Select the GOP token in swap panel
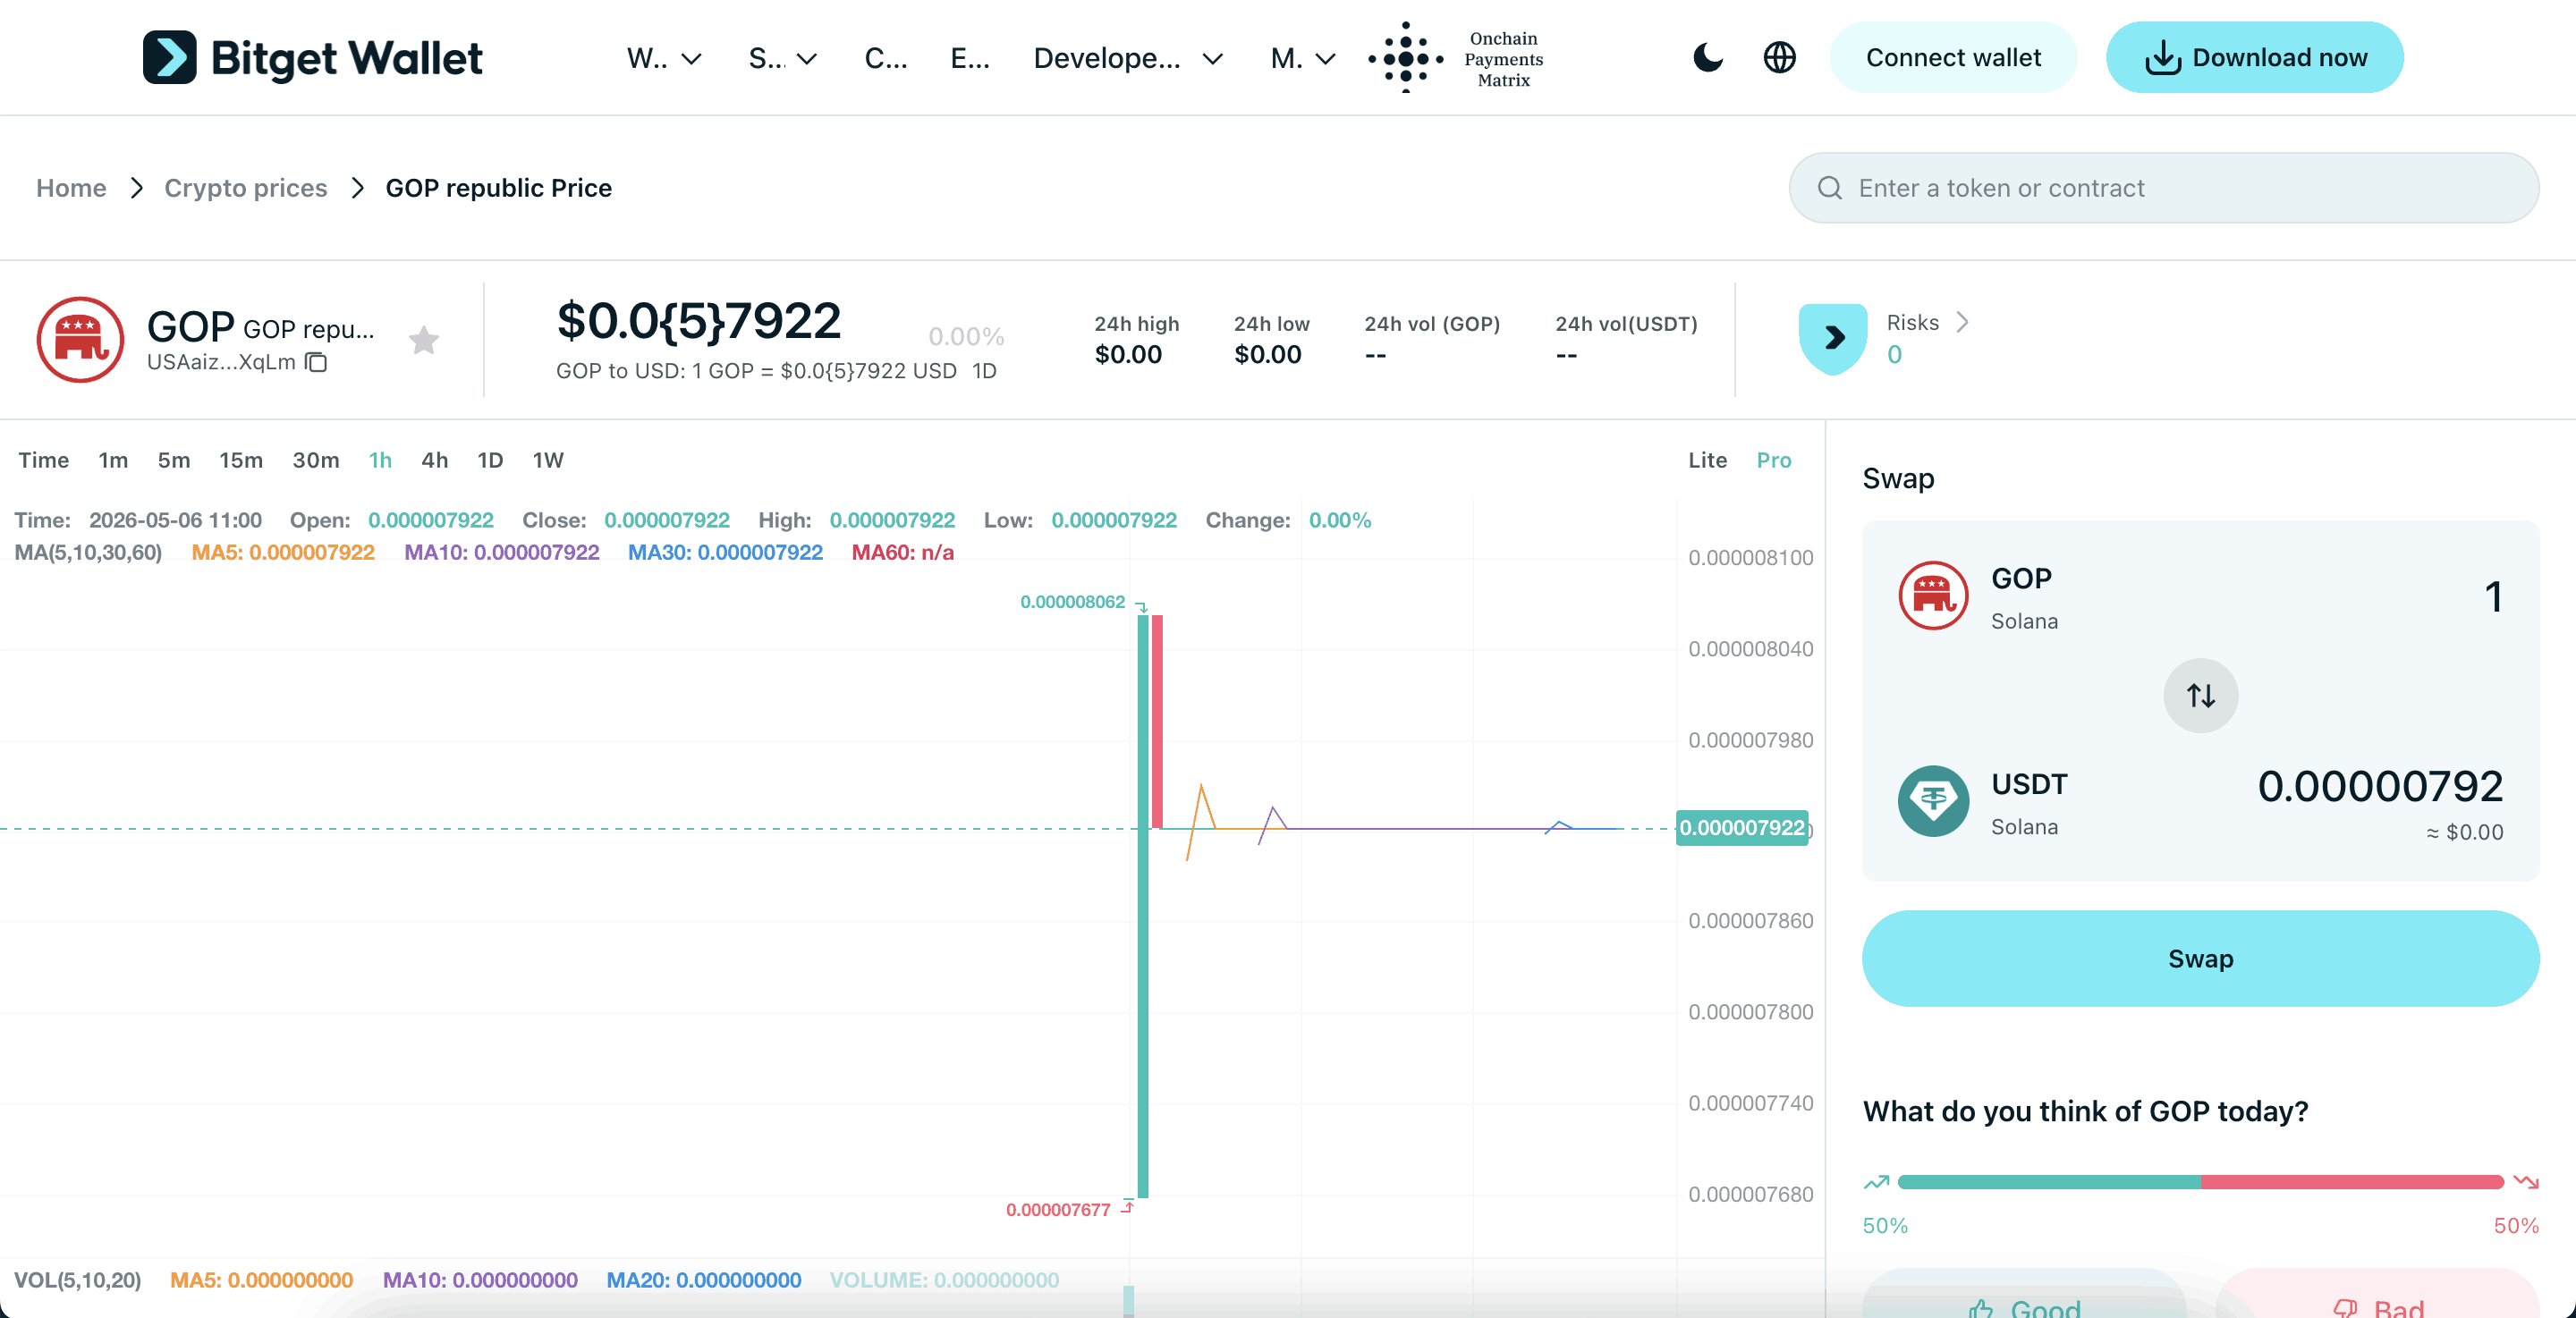Image resolution: width=2576 pixels, height=1318 pixels. coord(1979,597)
